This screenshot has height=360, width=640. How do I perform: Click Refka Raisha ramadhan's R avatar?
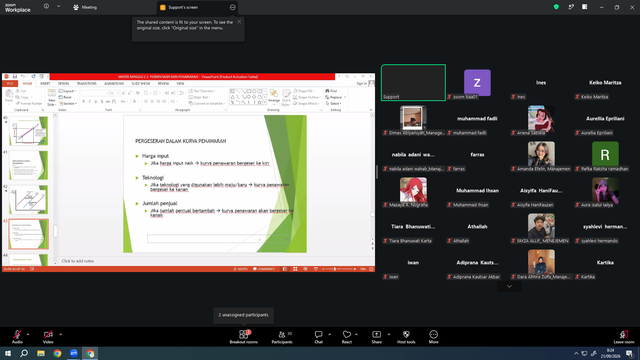point(605,154)
